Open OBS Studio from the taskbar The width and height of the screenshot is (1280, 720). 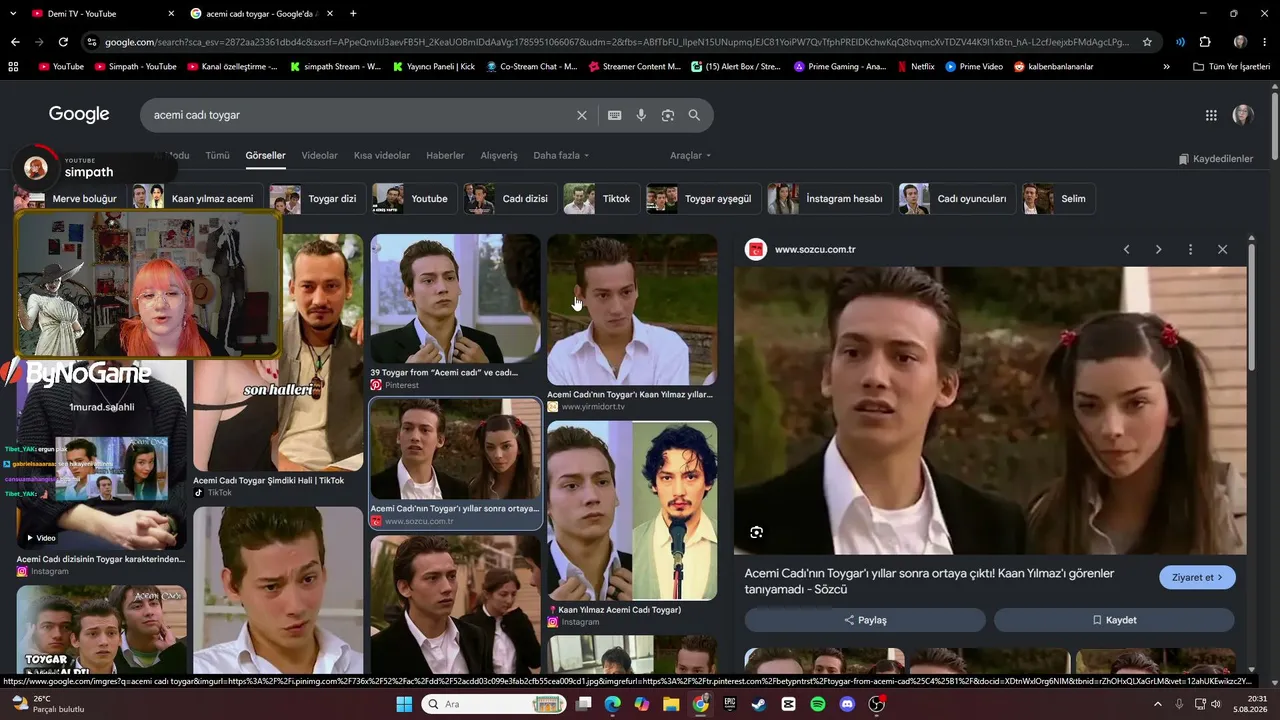point(877,704)
